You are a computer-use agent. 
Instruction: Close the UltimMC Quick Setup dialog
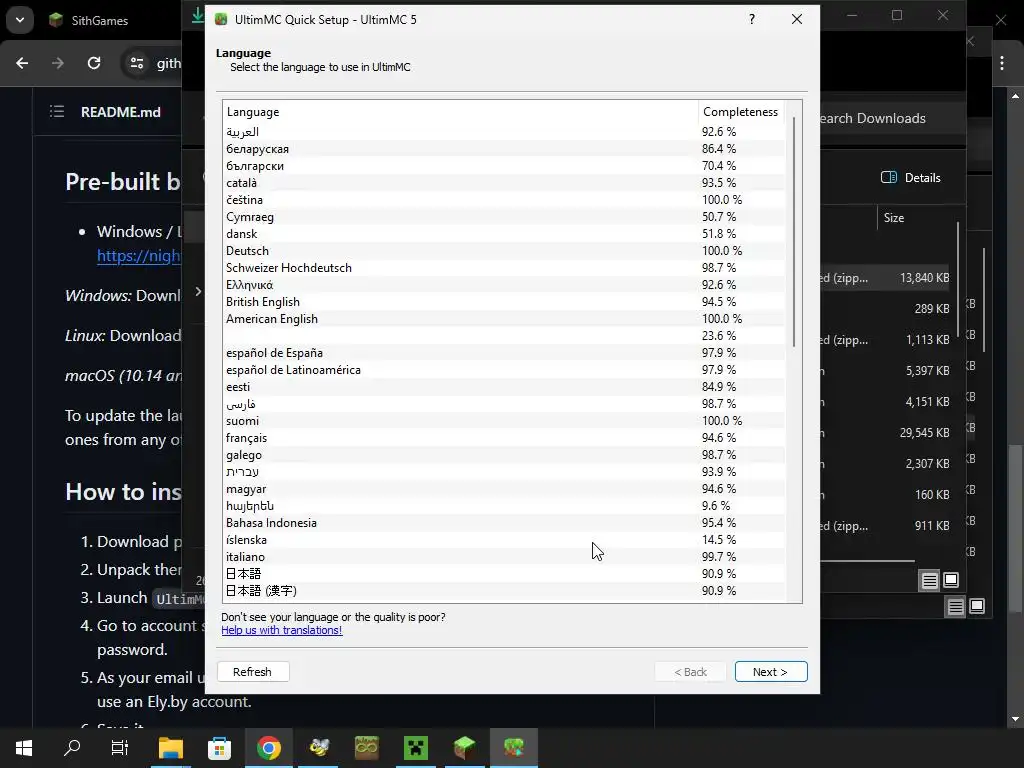[x=797, y=19]
